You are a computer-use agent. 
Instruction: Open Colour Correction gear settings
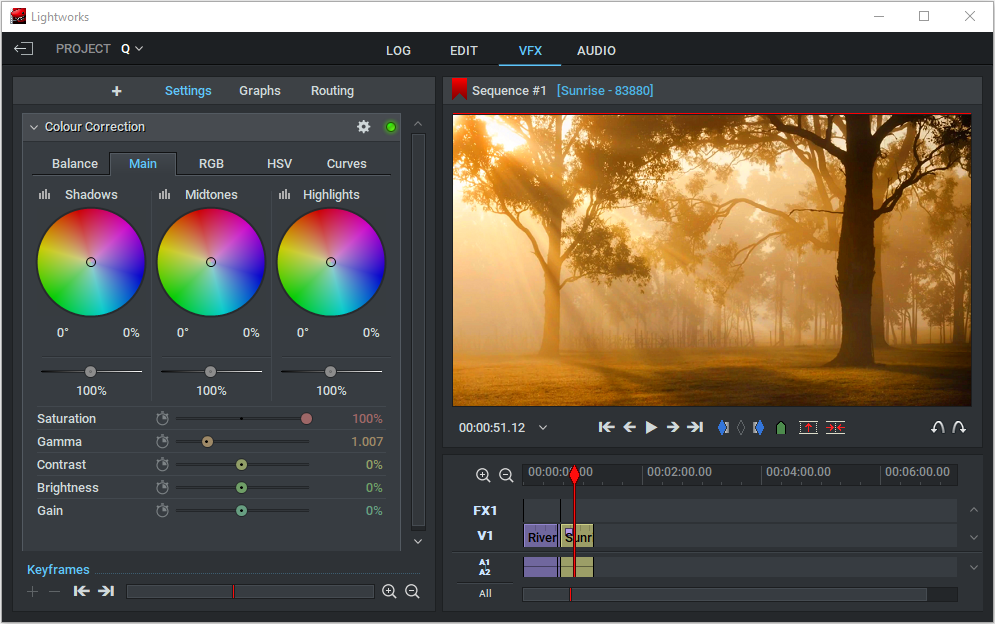coord(363,126)
